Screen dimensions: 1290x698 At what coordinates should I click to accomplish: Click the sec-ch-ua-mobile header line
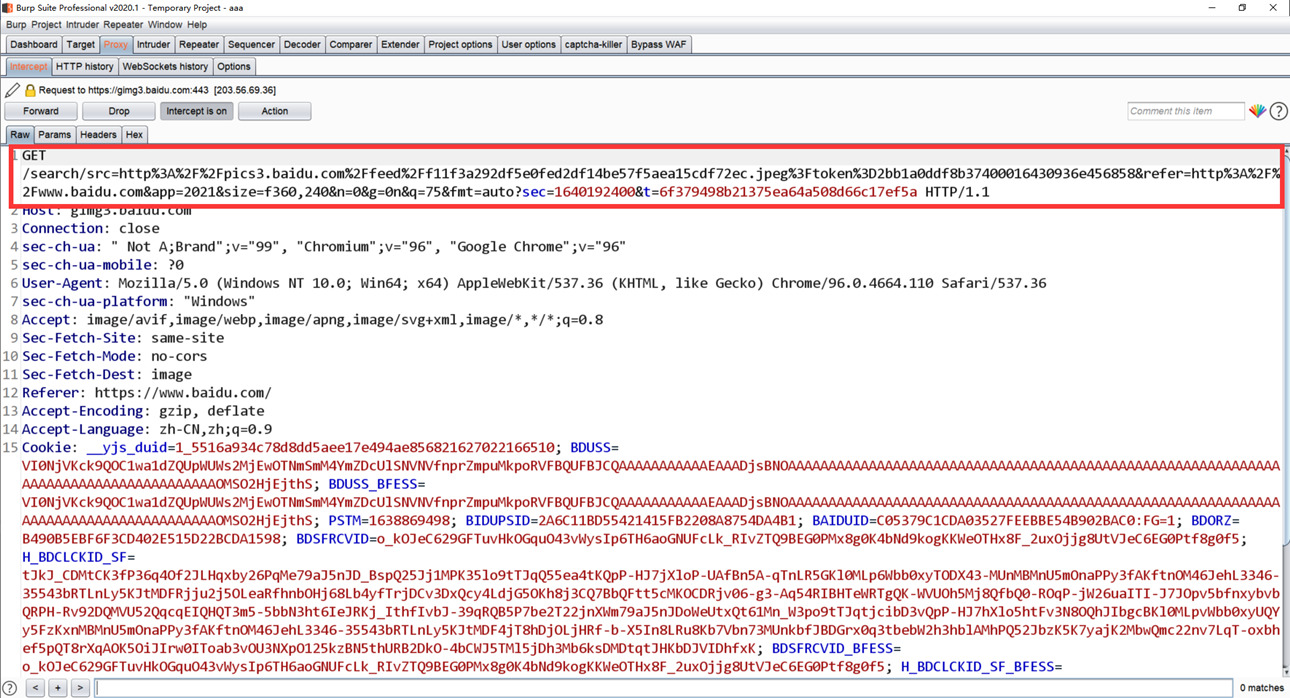tap(103, 265)
